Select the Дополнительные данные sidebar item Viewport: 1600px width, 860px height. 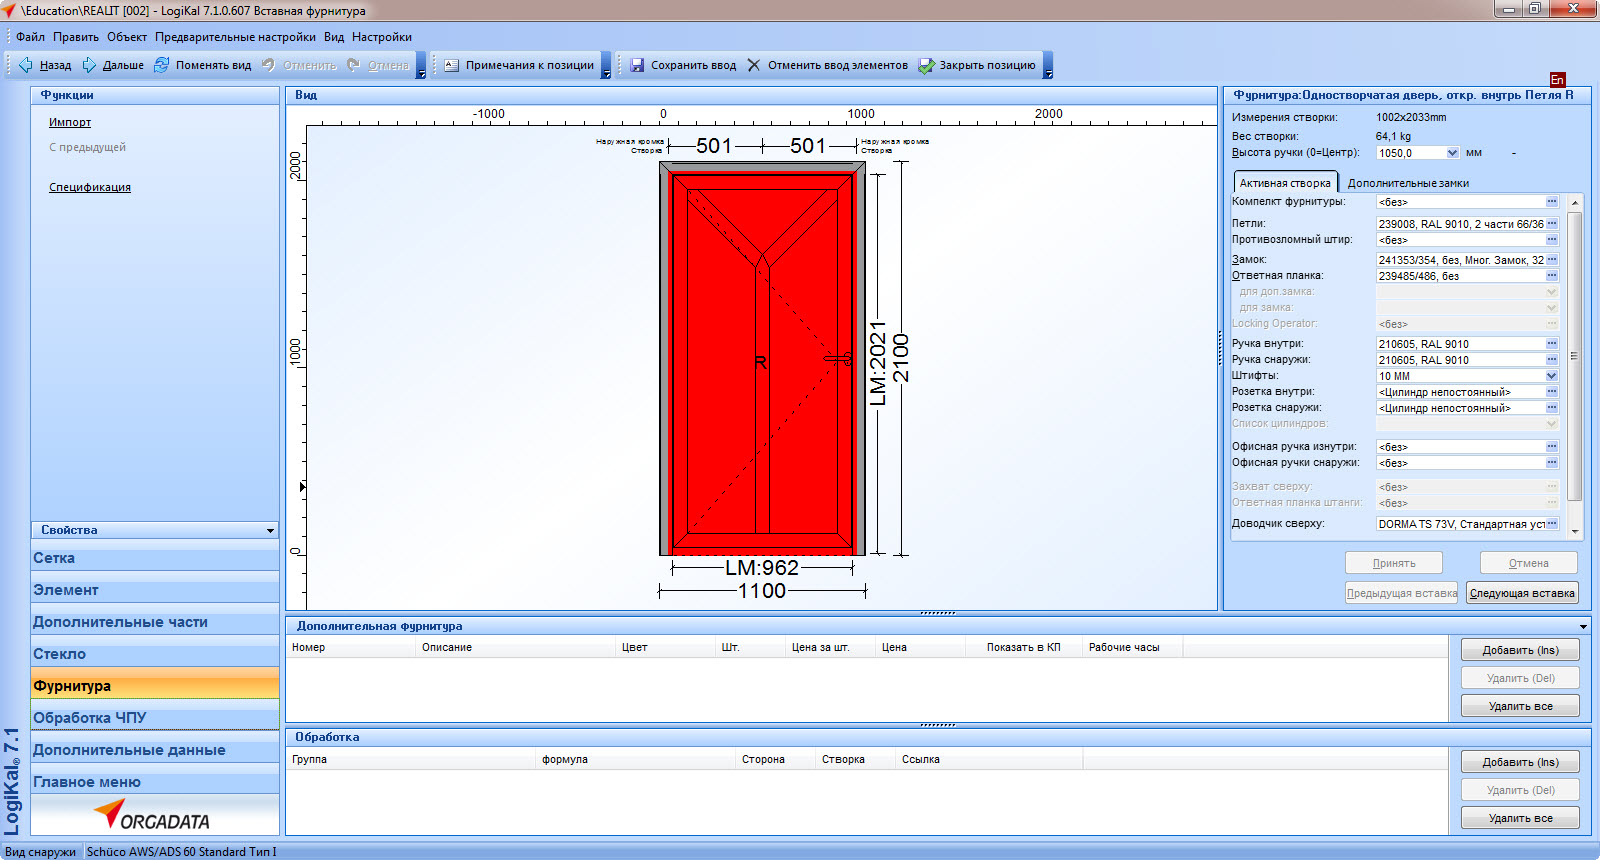point(155,750)
